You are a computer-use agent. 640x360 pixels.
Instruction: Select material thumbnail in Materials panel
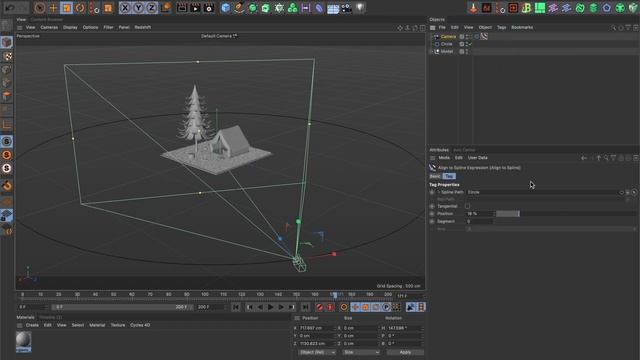point(24,341)
